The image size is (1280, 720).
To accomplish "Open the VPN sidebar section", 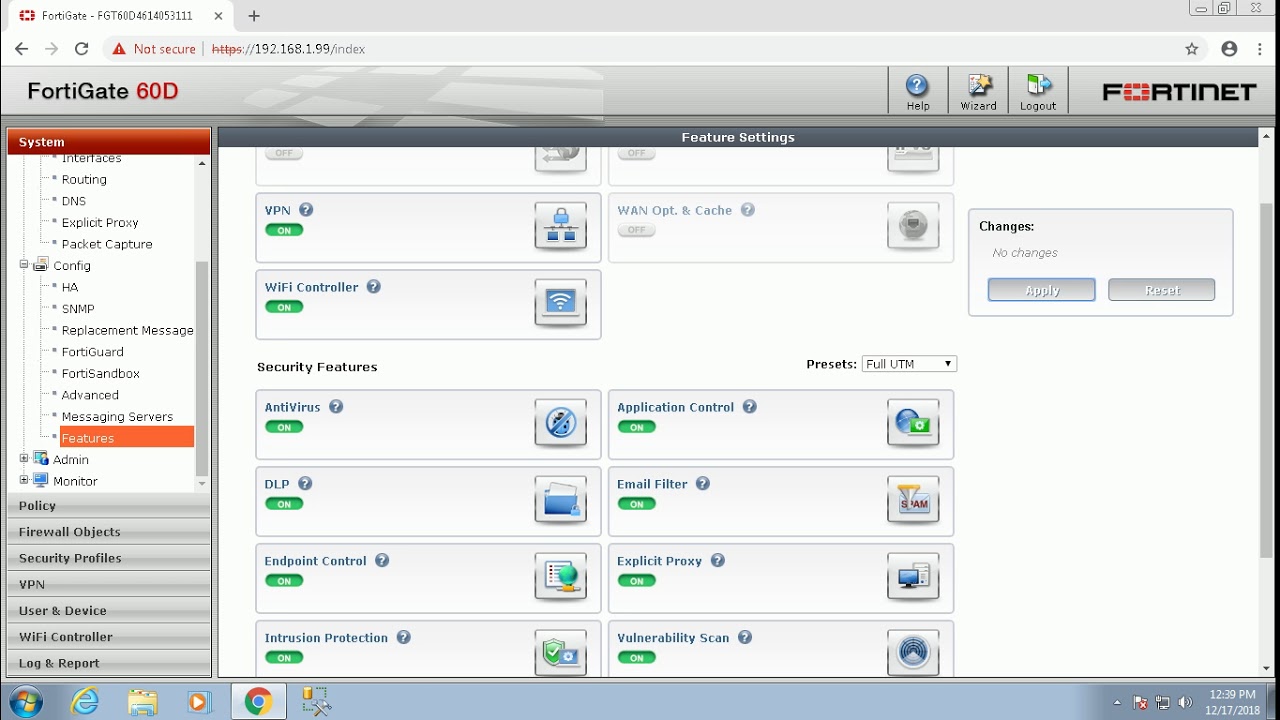I will point(109,584).
